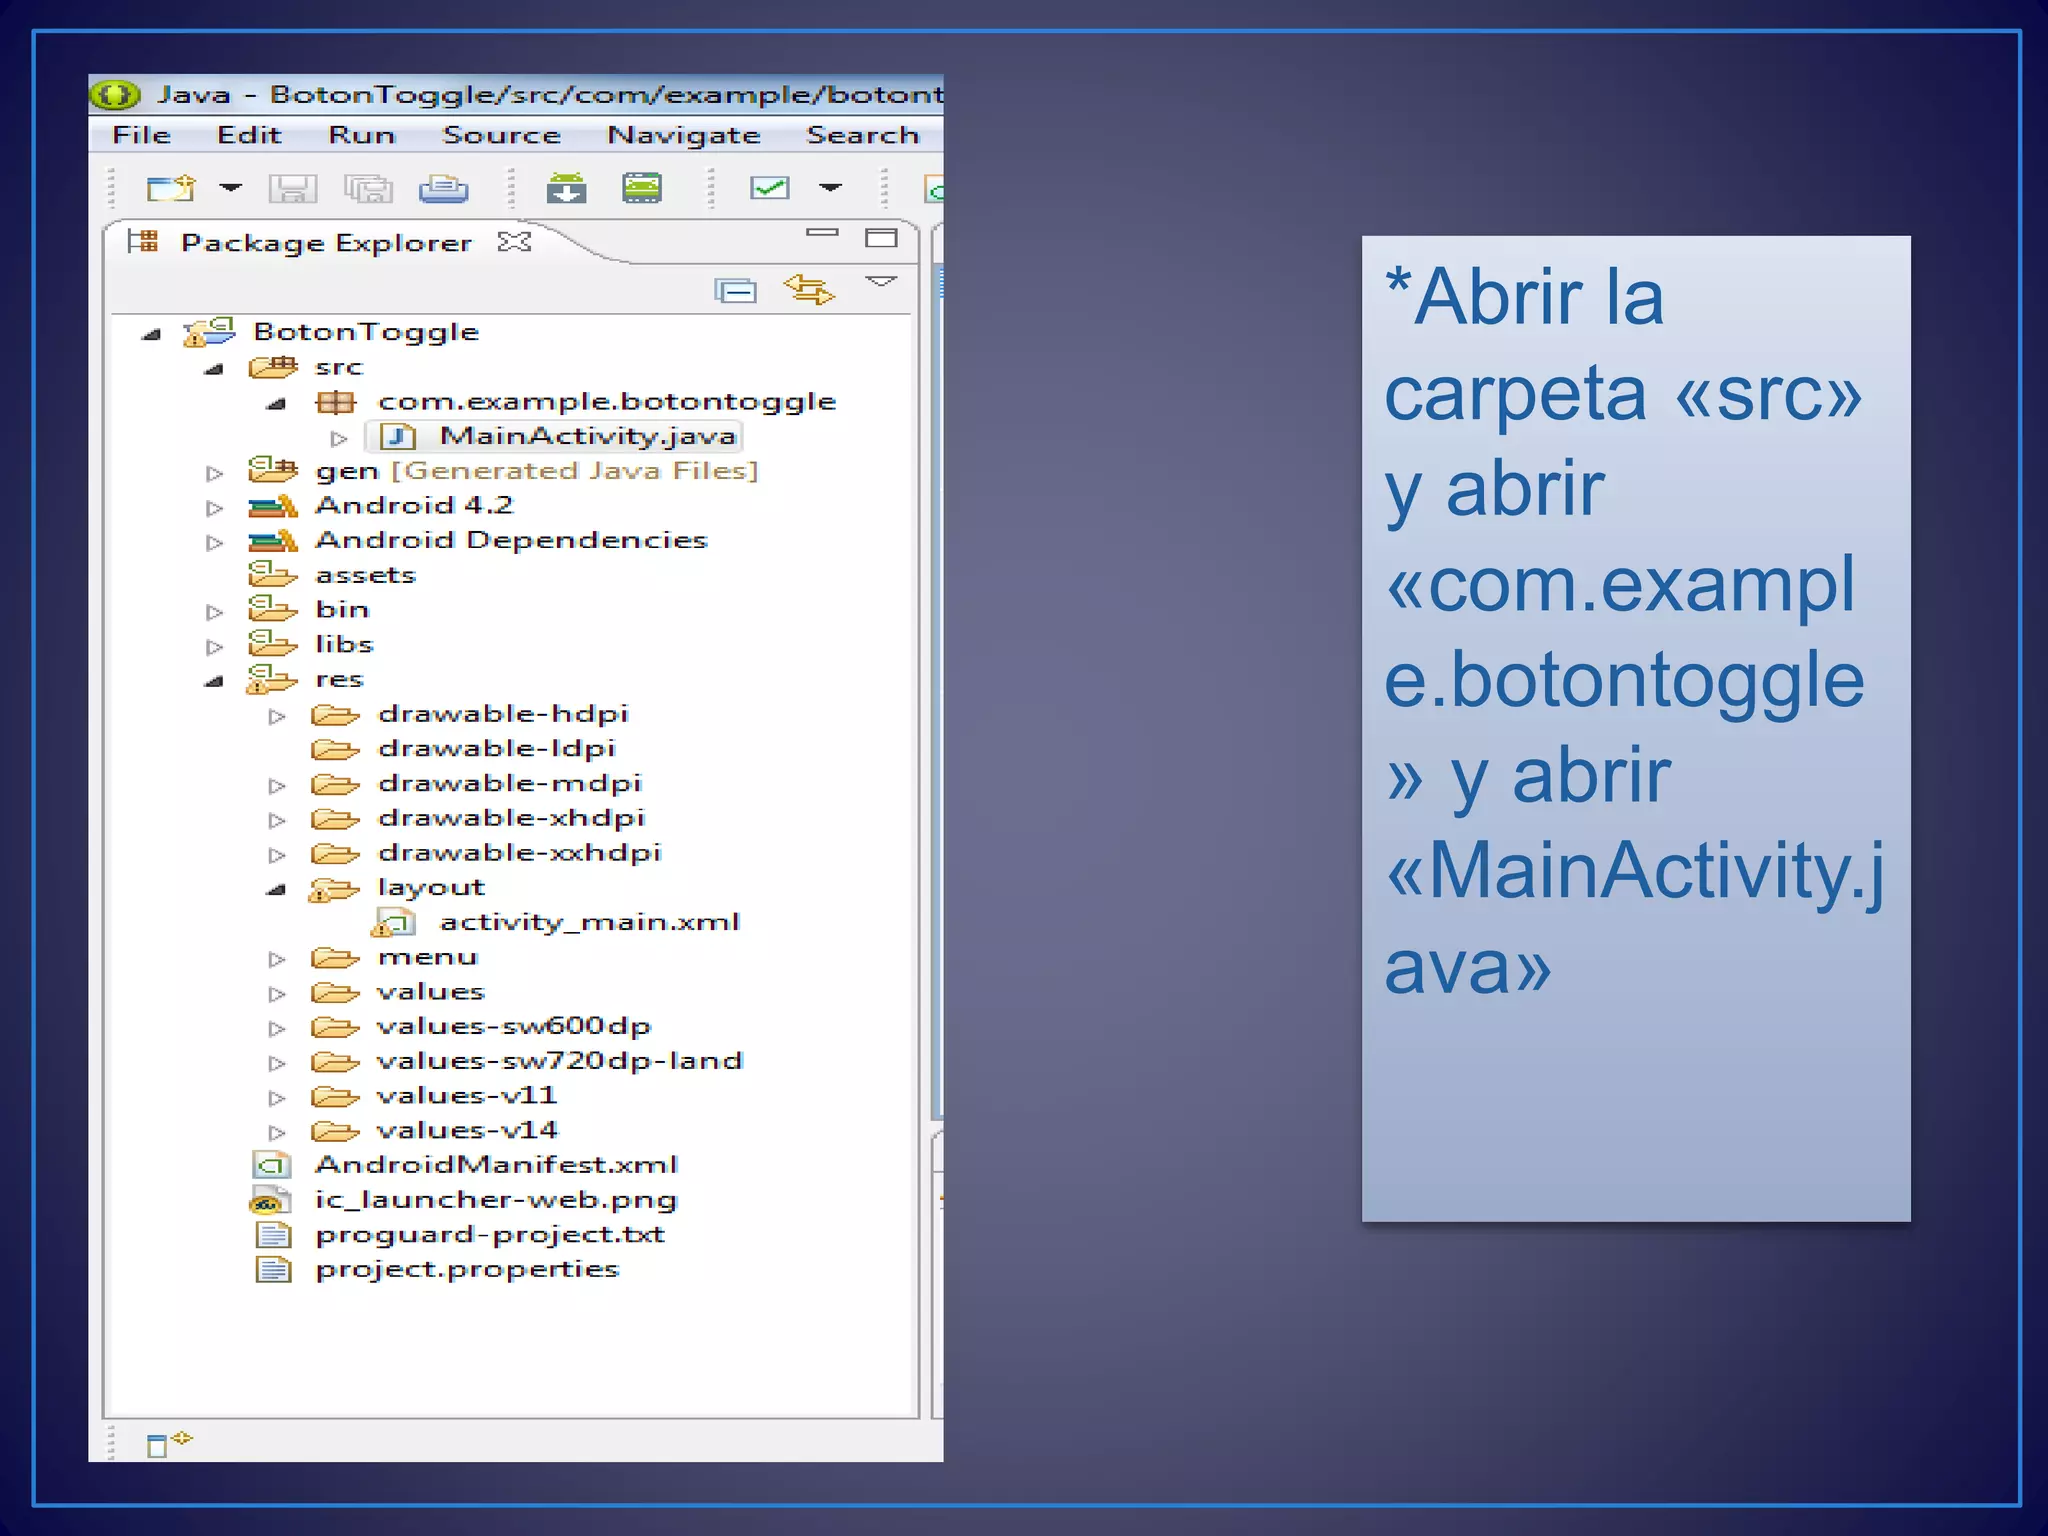Select the src source folder icon

(x=273, y=367)
